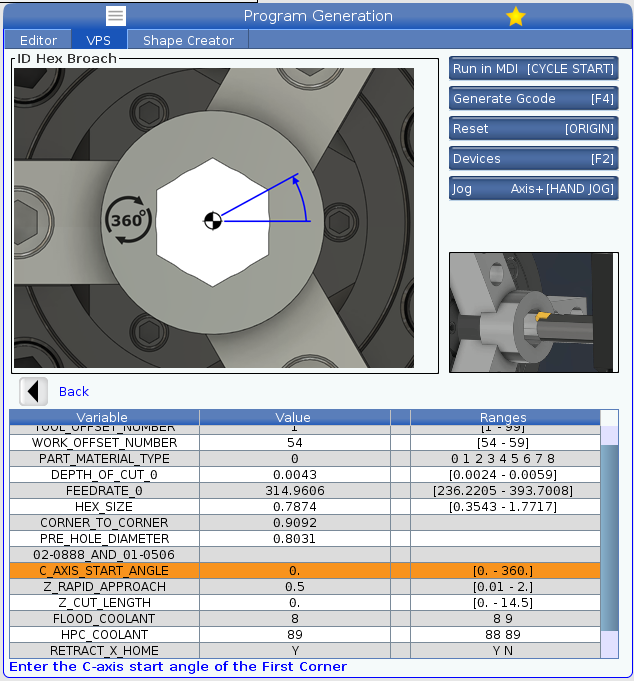The height and width of the screenshot is (681, 634).
Task: Click the Y N options cell
Action: (505, 651)
